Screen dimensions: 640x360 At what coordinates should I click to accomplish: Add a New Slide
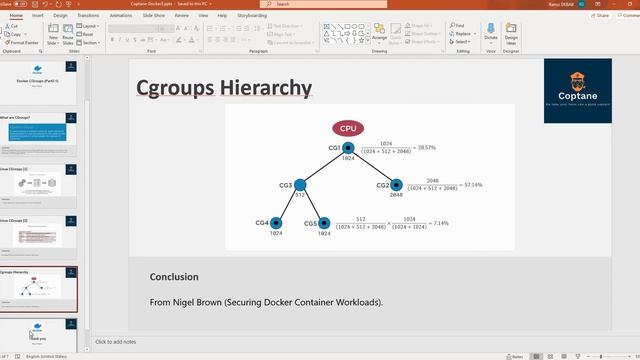(x=53, y=34)
